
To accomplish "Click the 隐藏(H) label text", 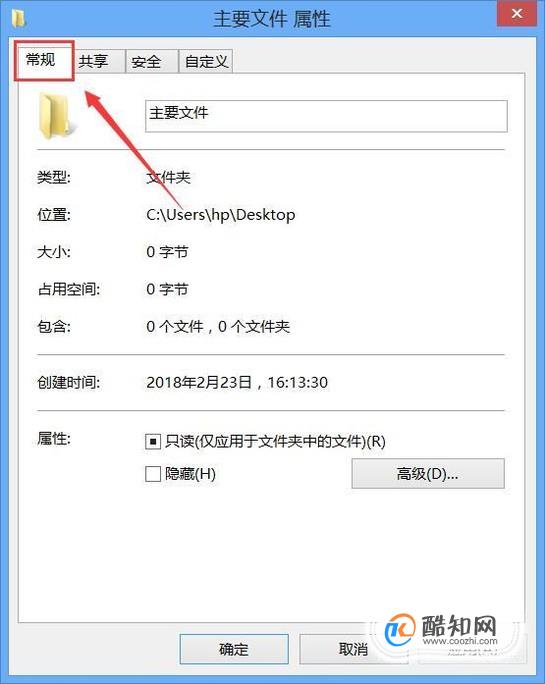I will [190, 474].
